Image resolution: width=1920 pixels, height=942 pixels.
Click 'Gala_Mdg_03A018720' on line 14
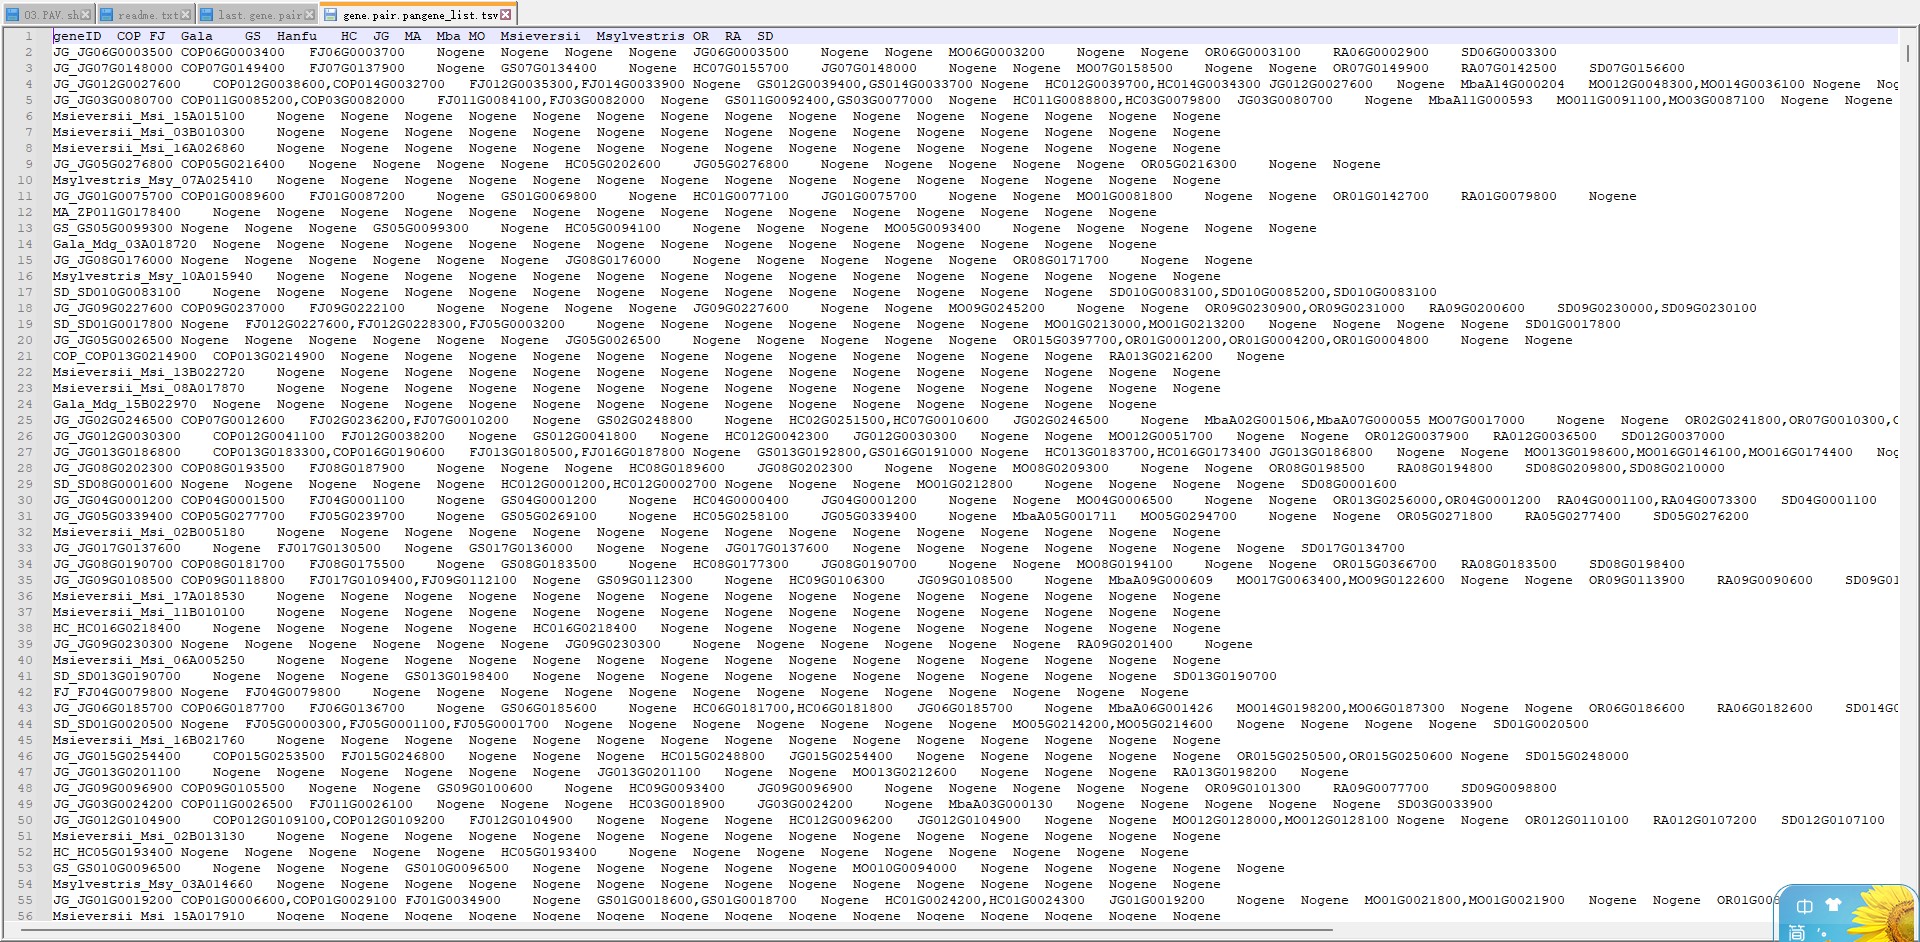click(125, 244)
